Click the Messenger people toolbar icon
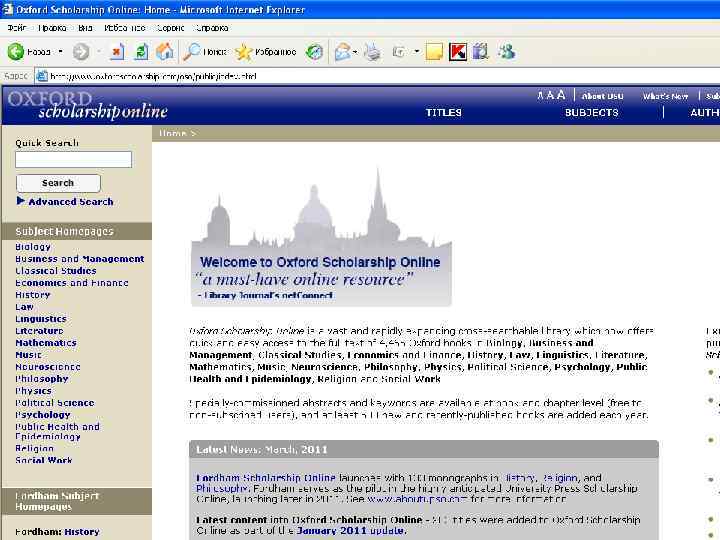 coord(507,52)
